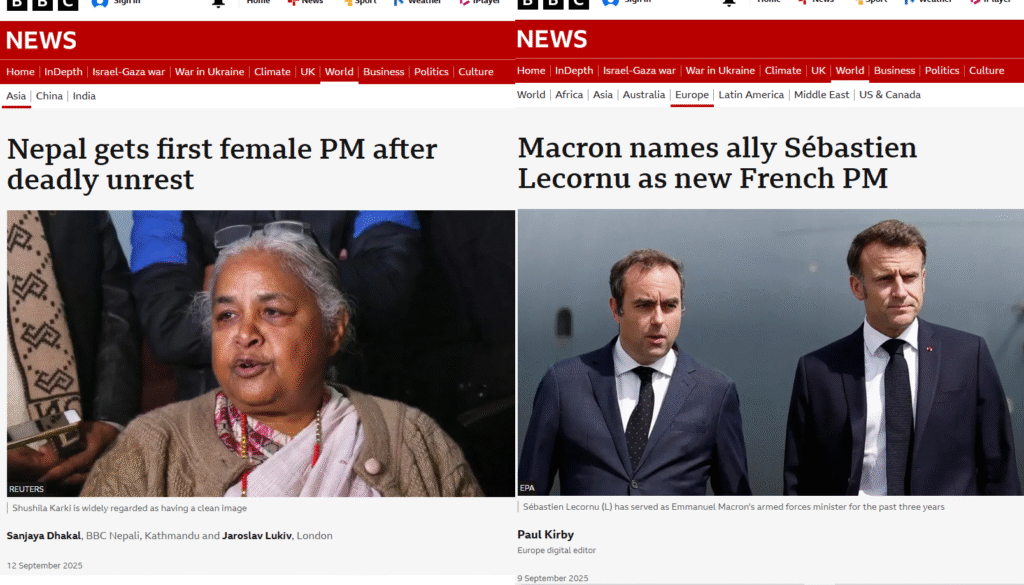Click the Sport icon above the Macron article
The width and height of the screenshot is (1024, 585).
[x=856, y=3]
